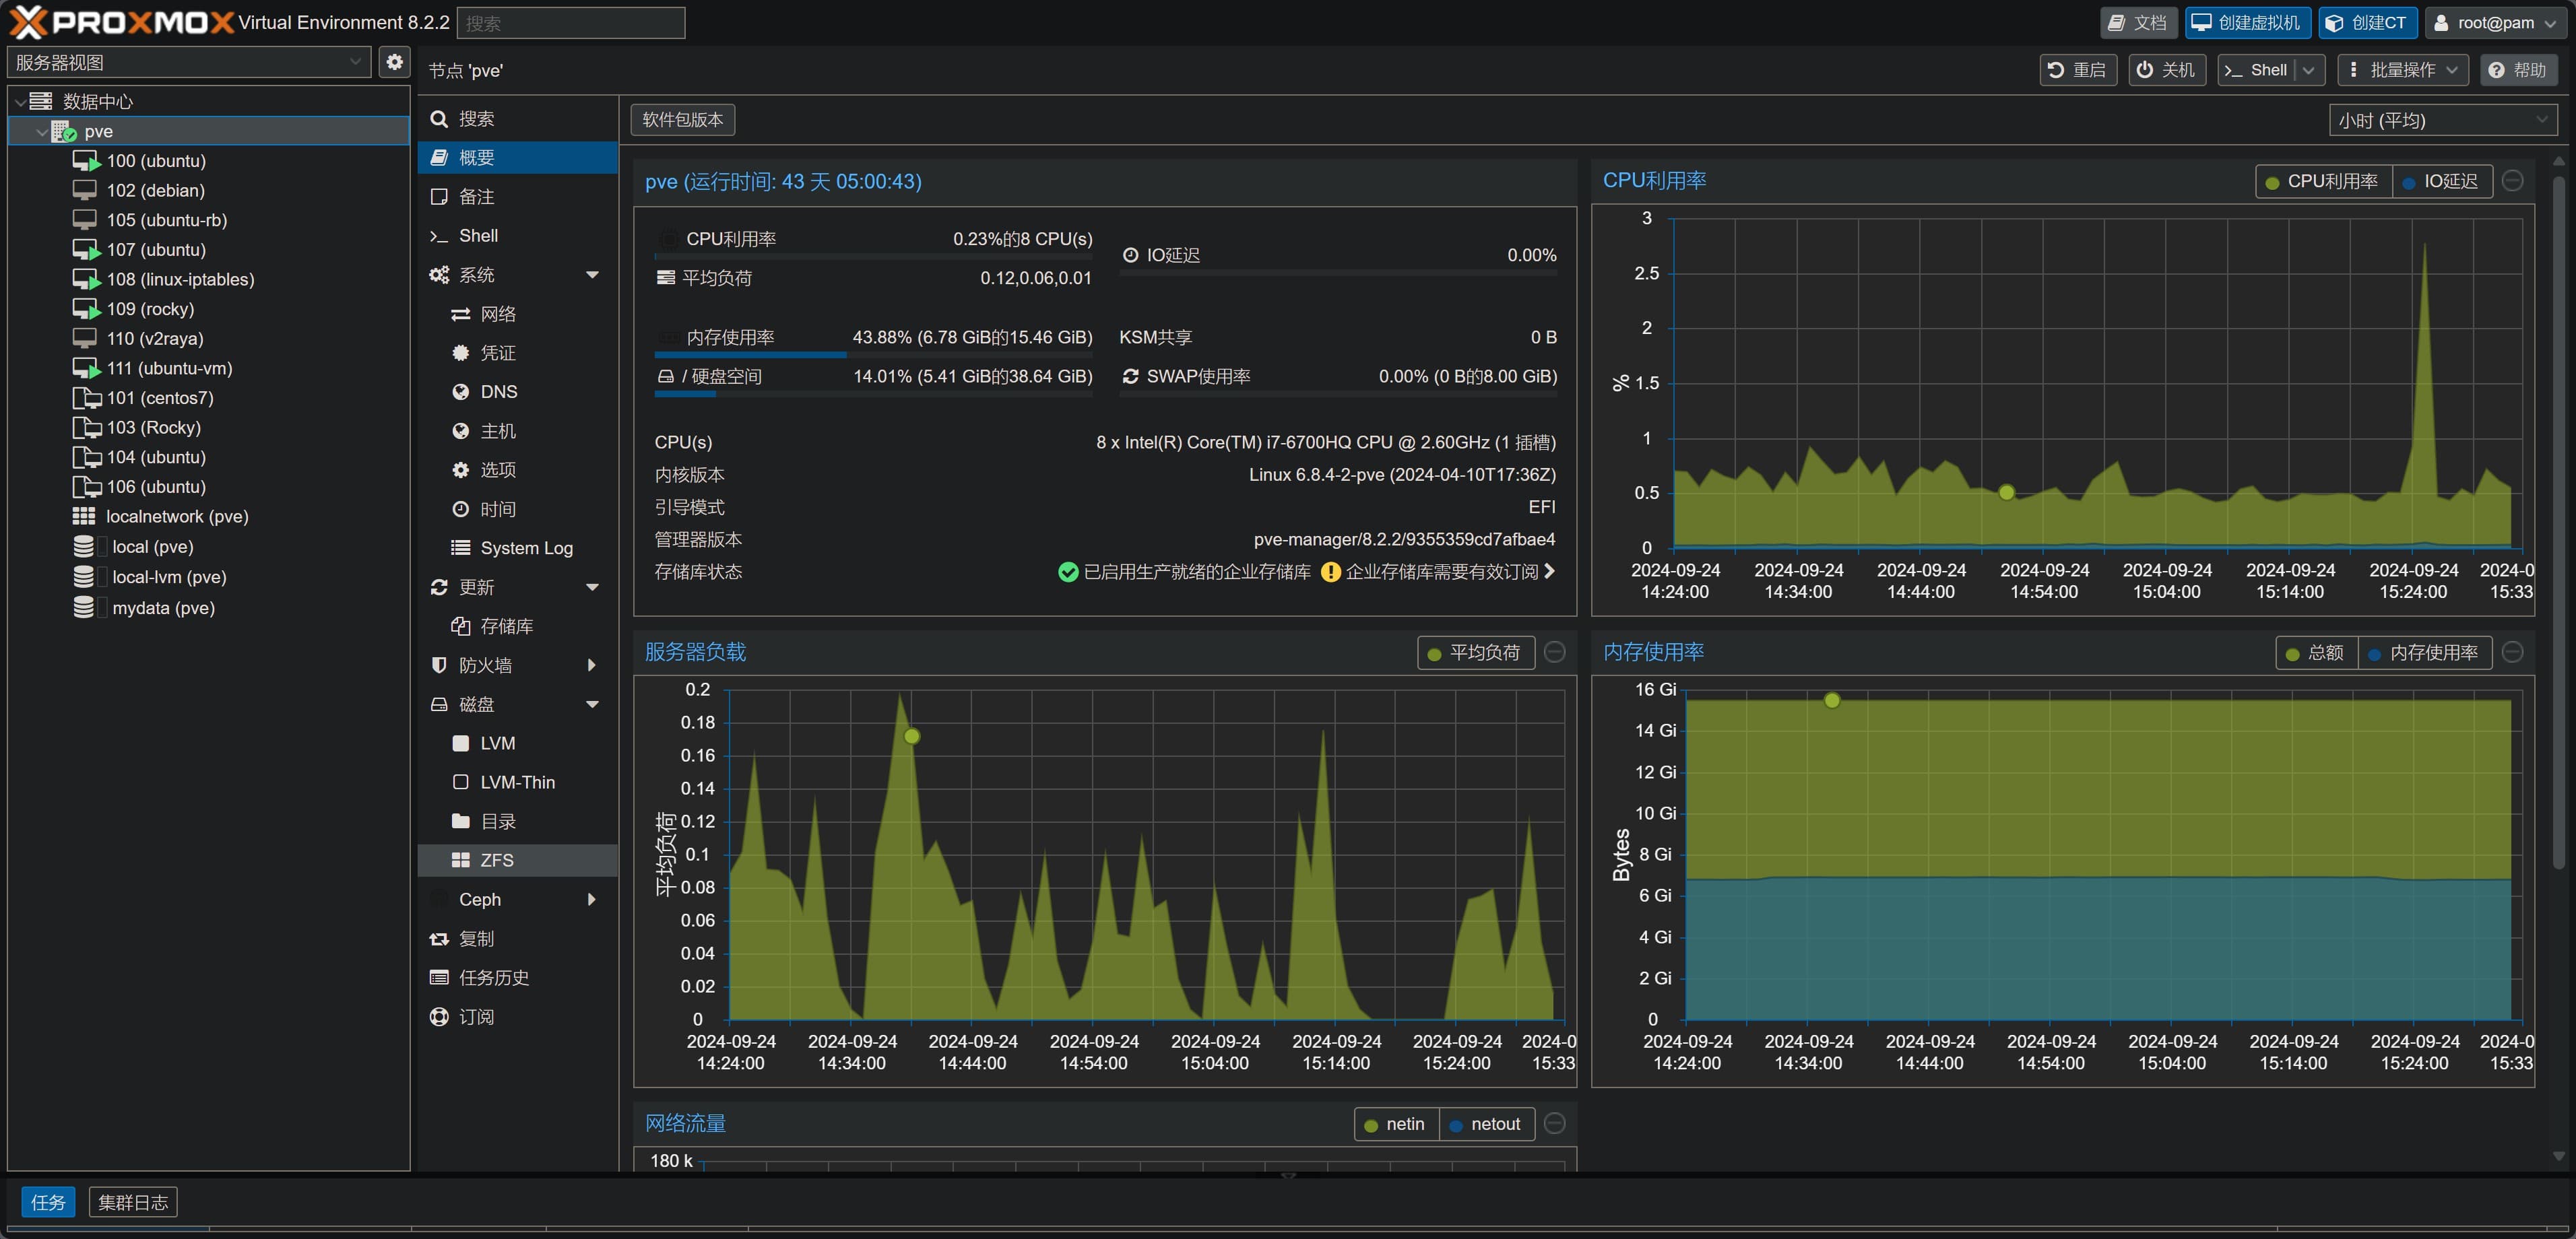
Task: Open the node Search menu item
Action: point(517,119)
